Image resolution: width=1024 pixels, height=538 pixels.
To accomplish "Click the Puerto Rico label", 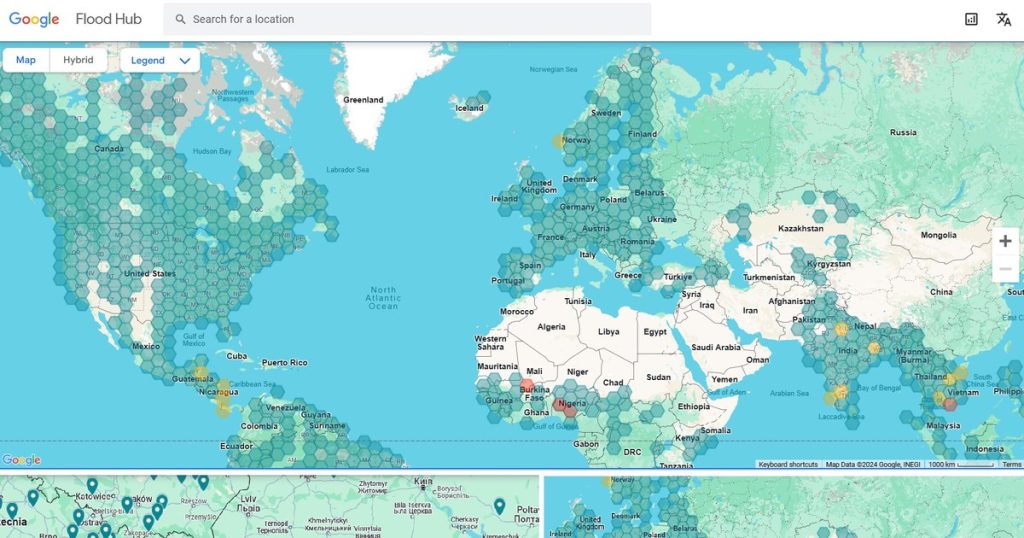I will point(284,362).
